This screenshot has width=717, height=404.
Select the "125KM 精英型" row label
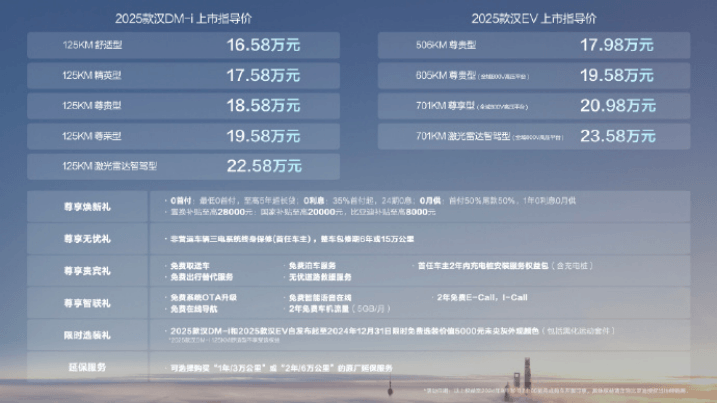(x=92, y=75)
